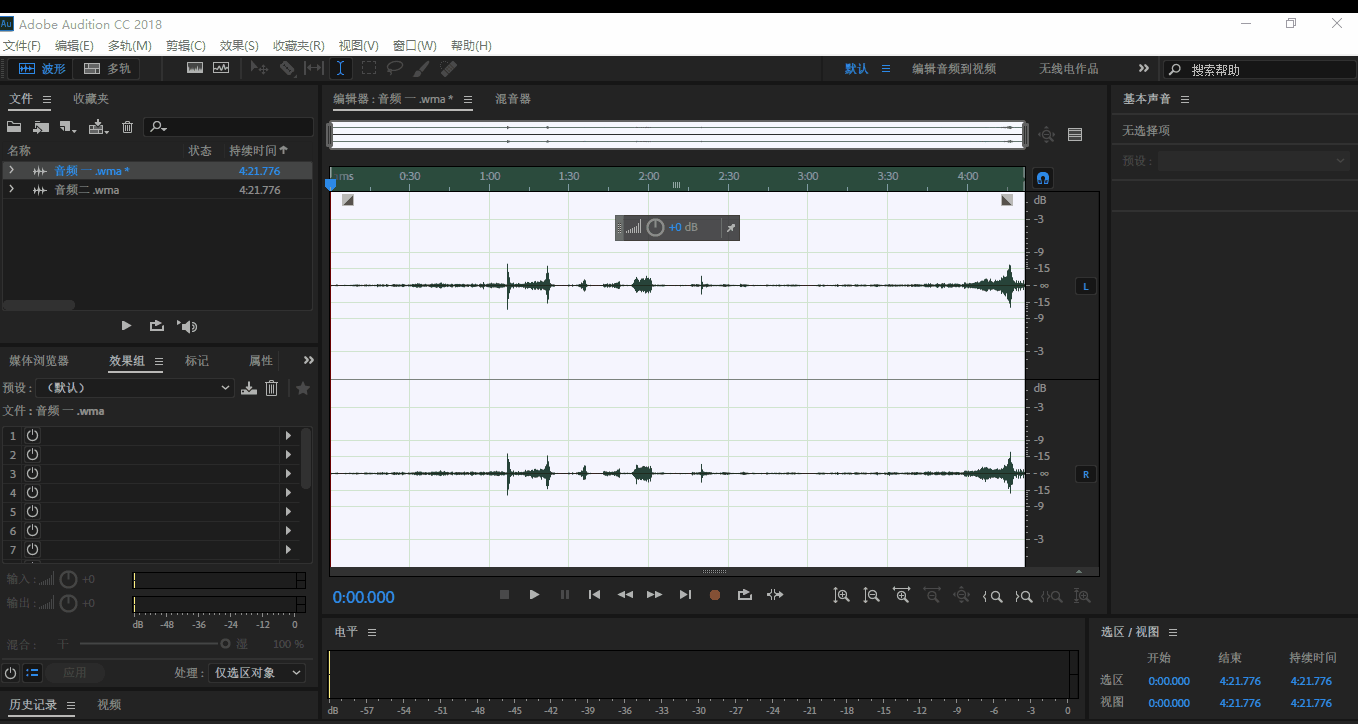Select the file 音频二 .wma
Viewport: 1358px width, 724px height.
click(x=86, y=190)
